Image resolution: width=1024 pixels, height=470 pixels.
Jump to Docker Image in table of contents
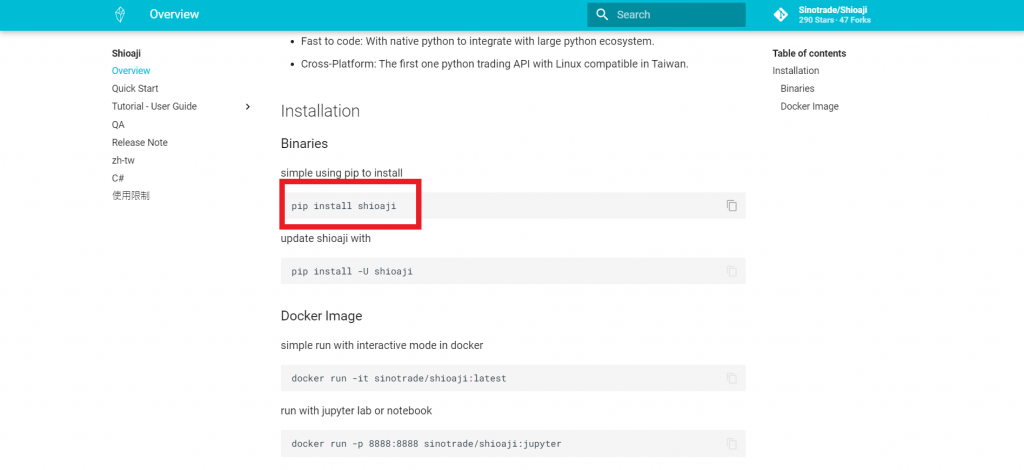pos(809,106)
